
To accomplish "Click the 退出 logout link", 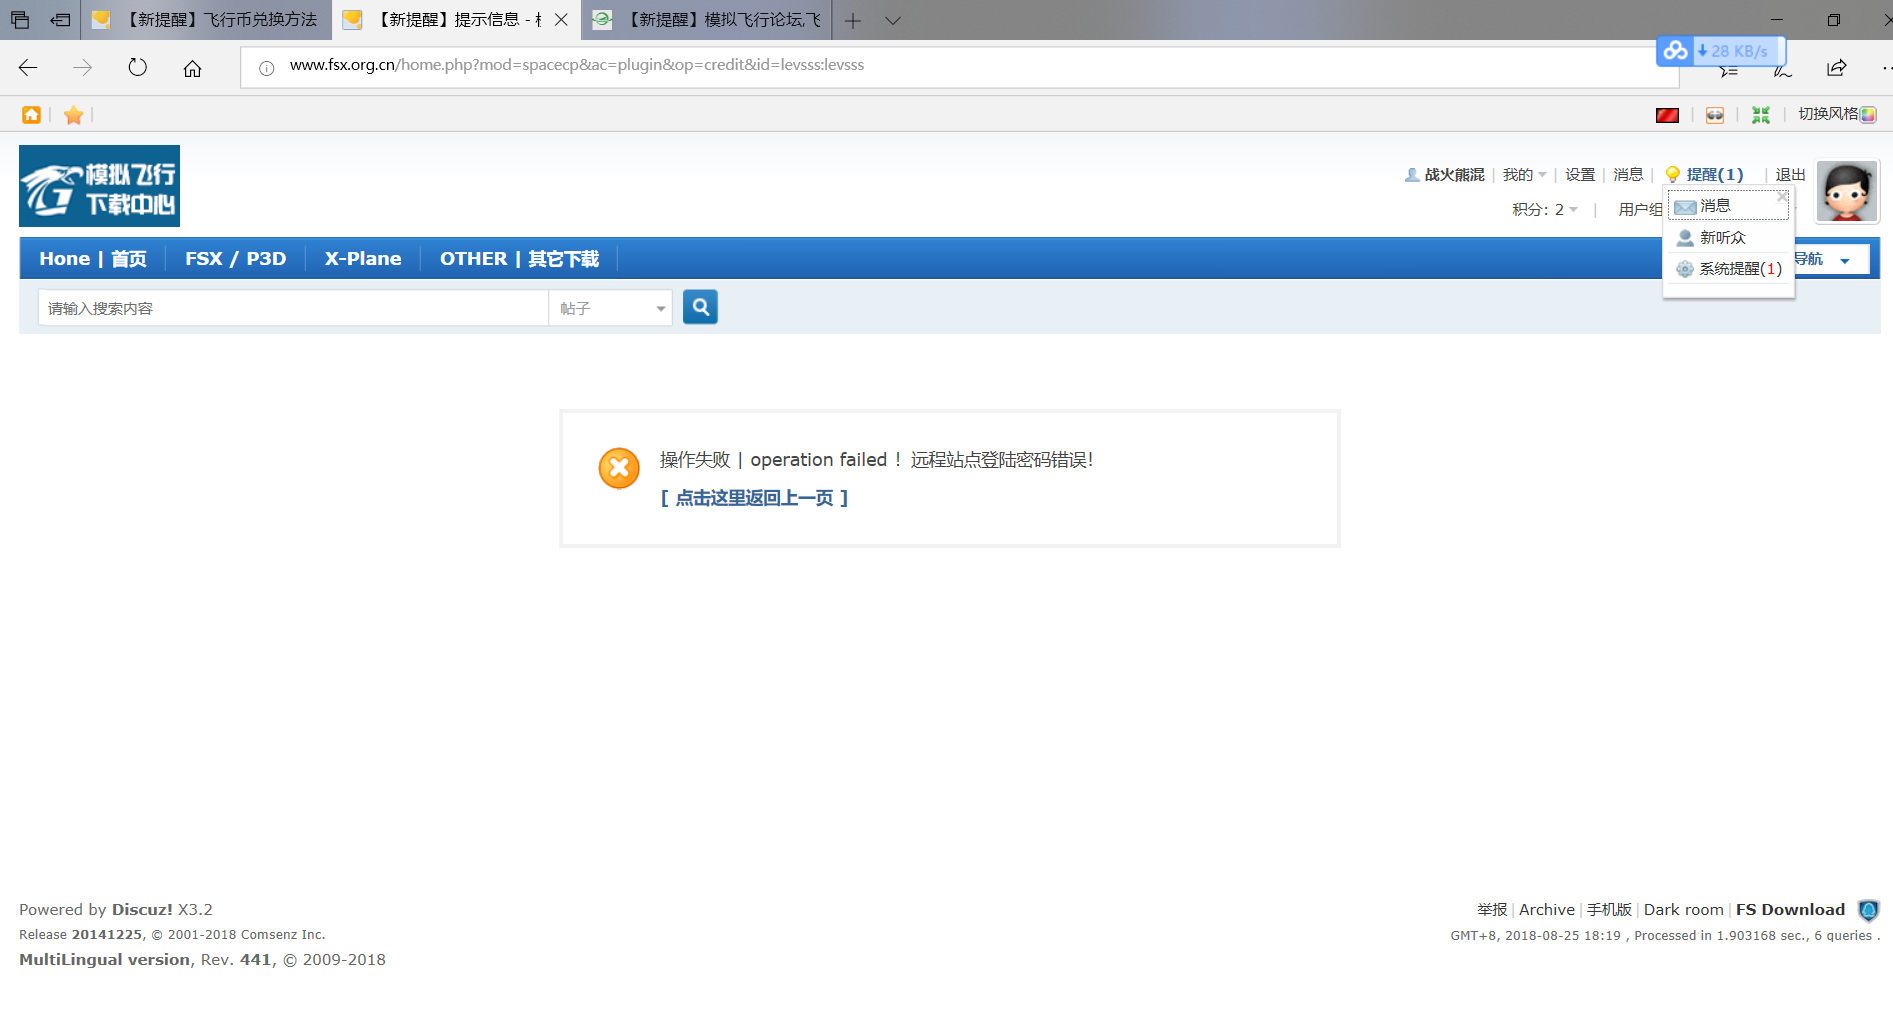I will (x=1790, y=175).
